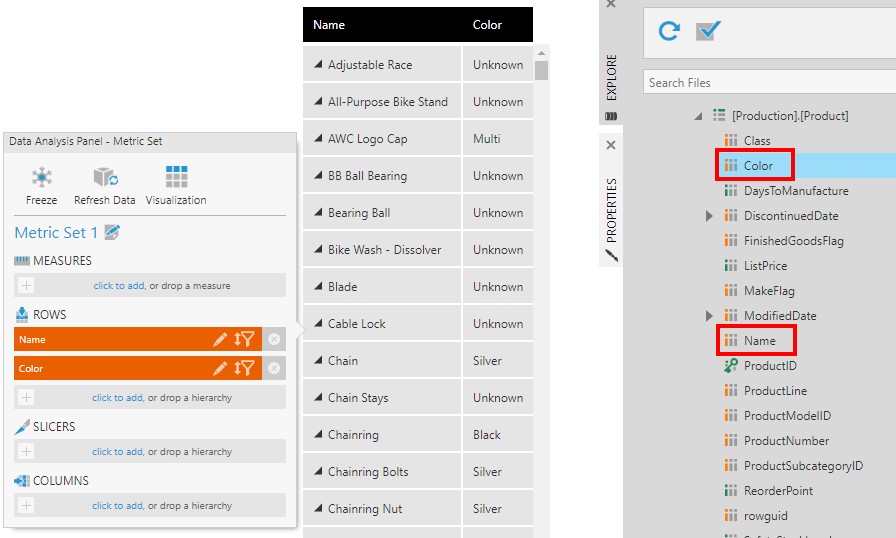Rename Metric Set 1 via edit icon
The image size is (896, 538).
pyautogui.click(x=113, y=233)
